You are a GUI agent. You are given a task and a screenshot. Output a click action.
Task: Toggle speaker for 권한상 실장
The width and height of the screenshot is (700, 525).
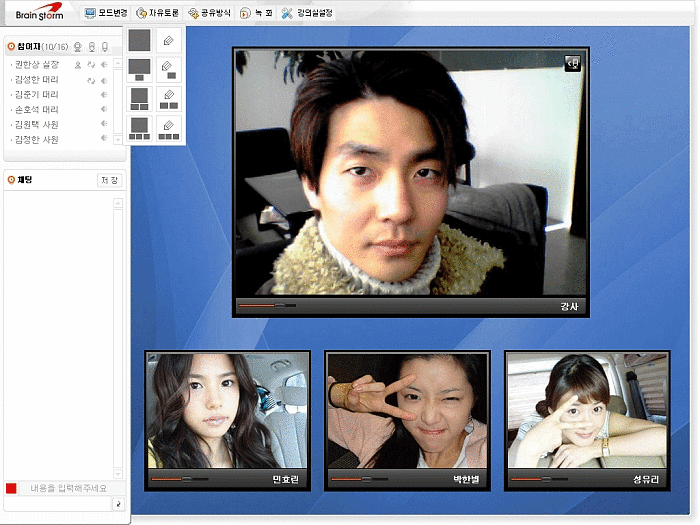tap(103, 64)
